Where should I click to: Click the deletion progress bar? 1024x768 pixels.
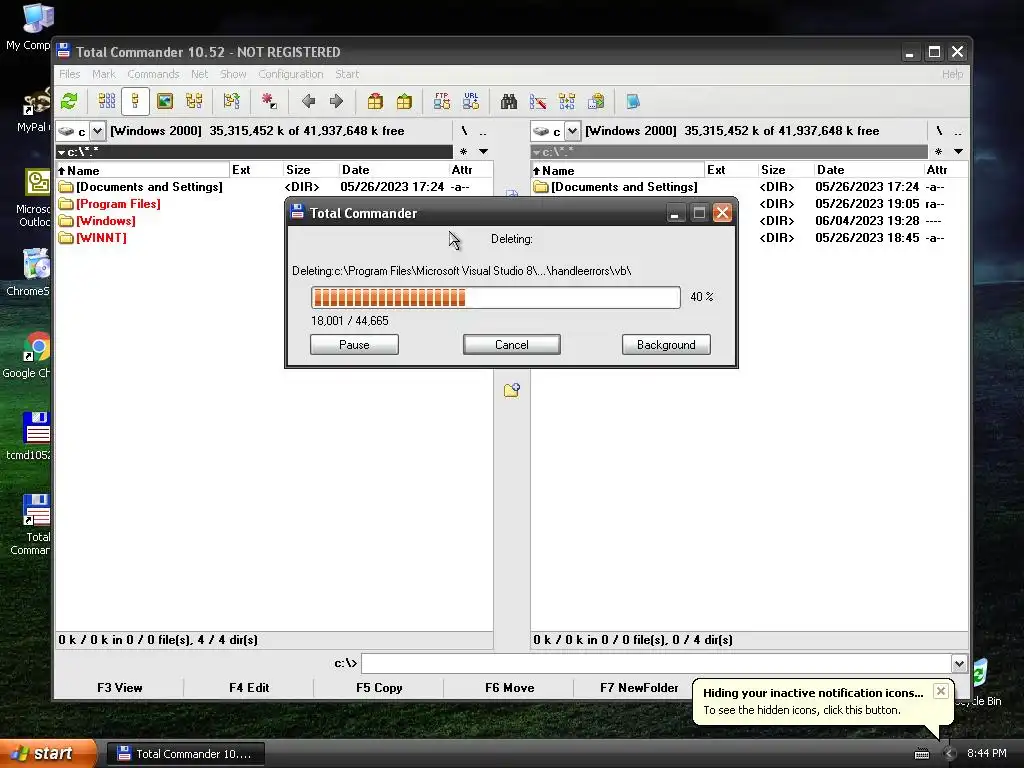496,297
